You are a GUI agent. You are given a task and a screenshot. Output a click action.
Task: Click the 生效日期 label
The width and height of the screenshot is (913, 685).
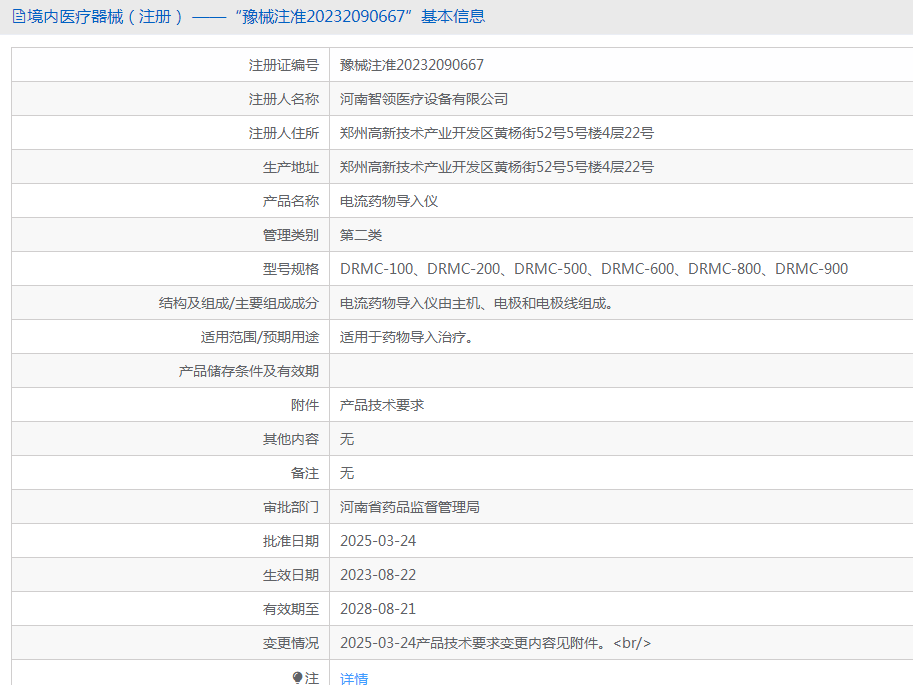291,575
